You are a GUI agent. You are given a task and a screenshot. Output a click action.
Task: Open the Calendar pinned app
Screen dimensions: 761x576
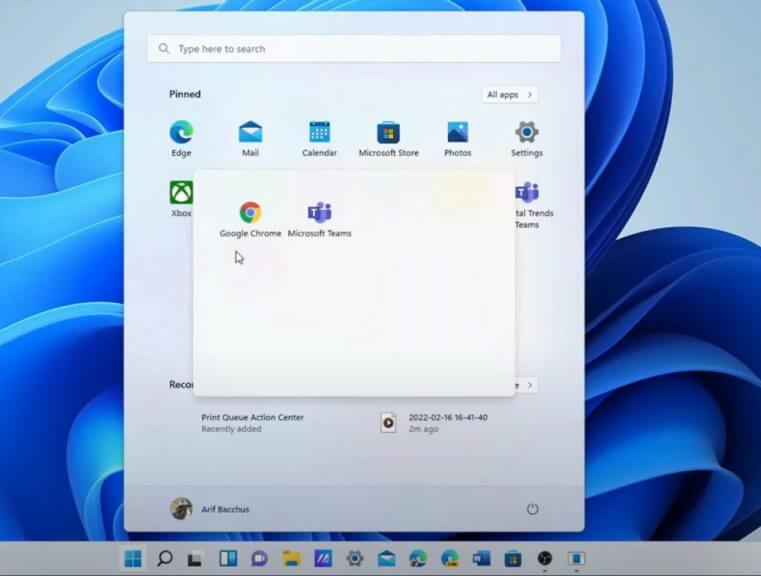point(319,138)
